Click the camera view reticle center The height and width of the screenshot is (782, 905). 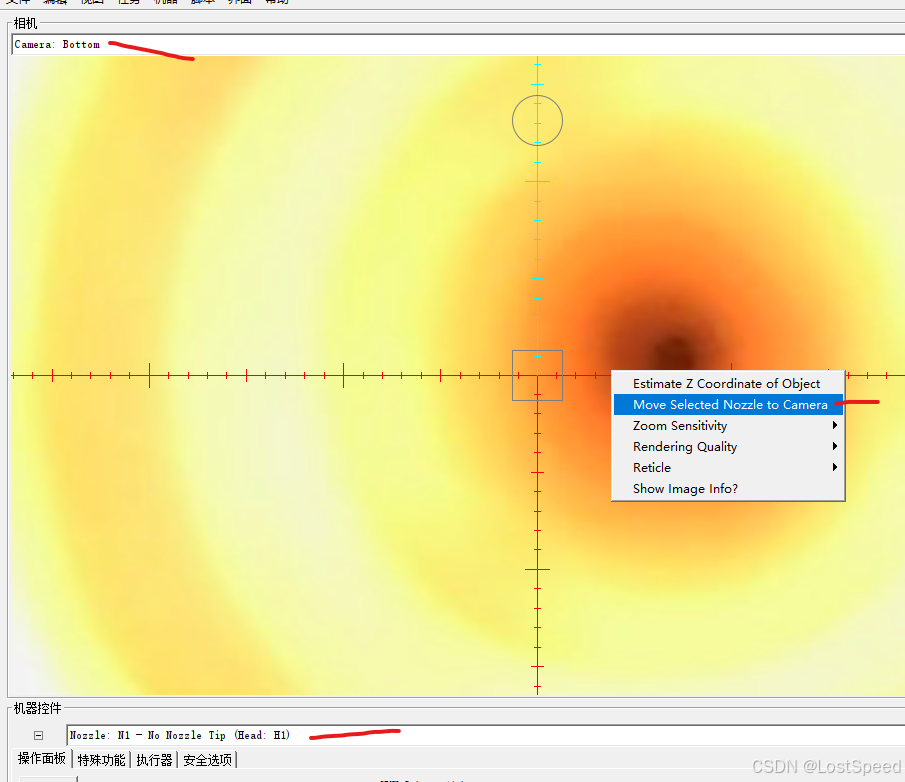[537, 376]
